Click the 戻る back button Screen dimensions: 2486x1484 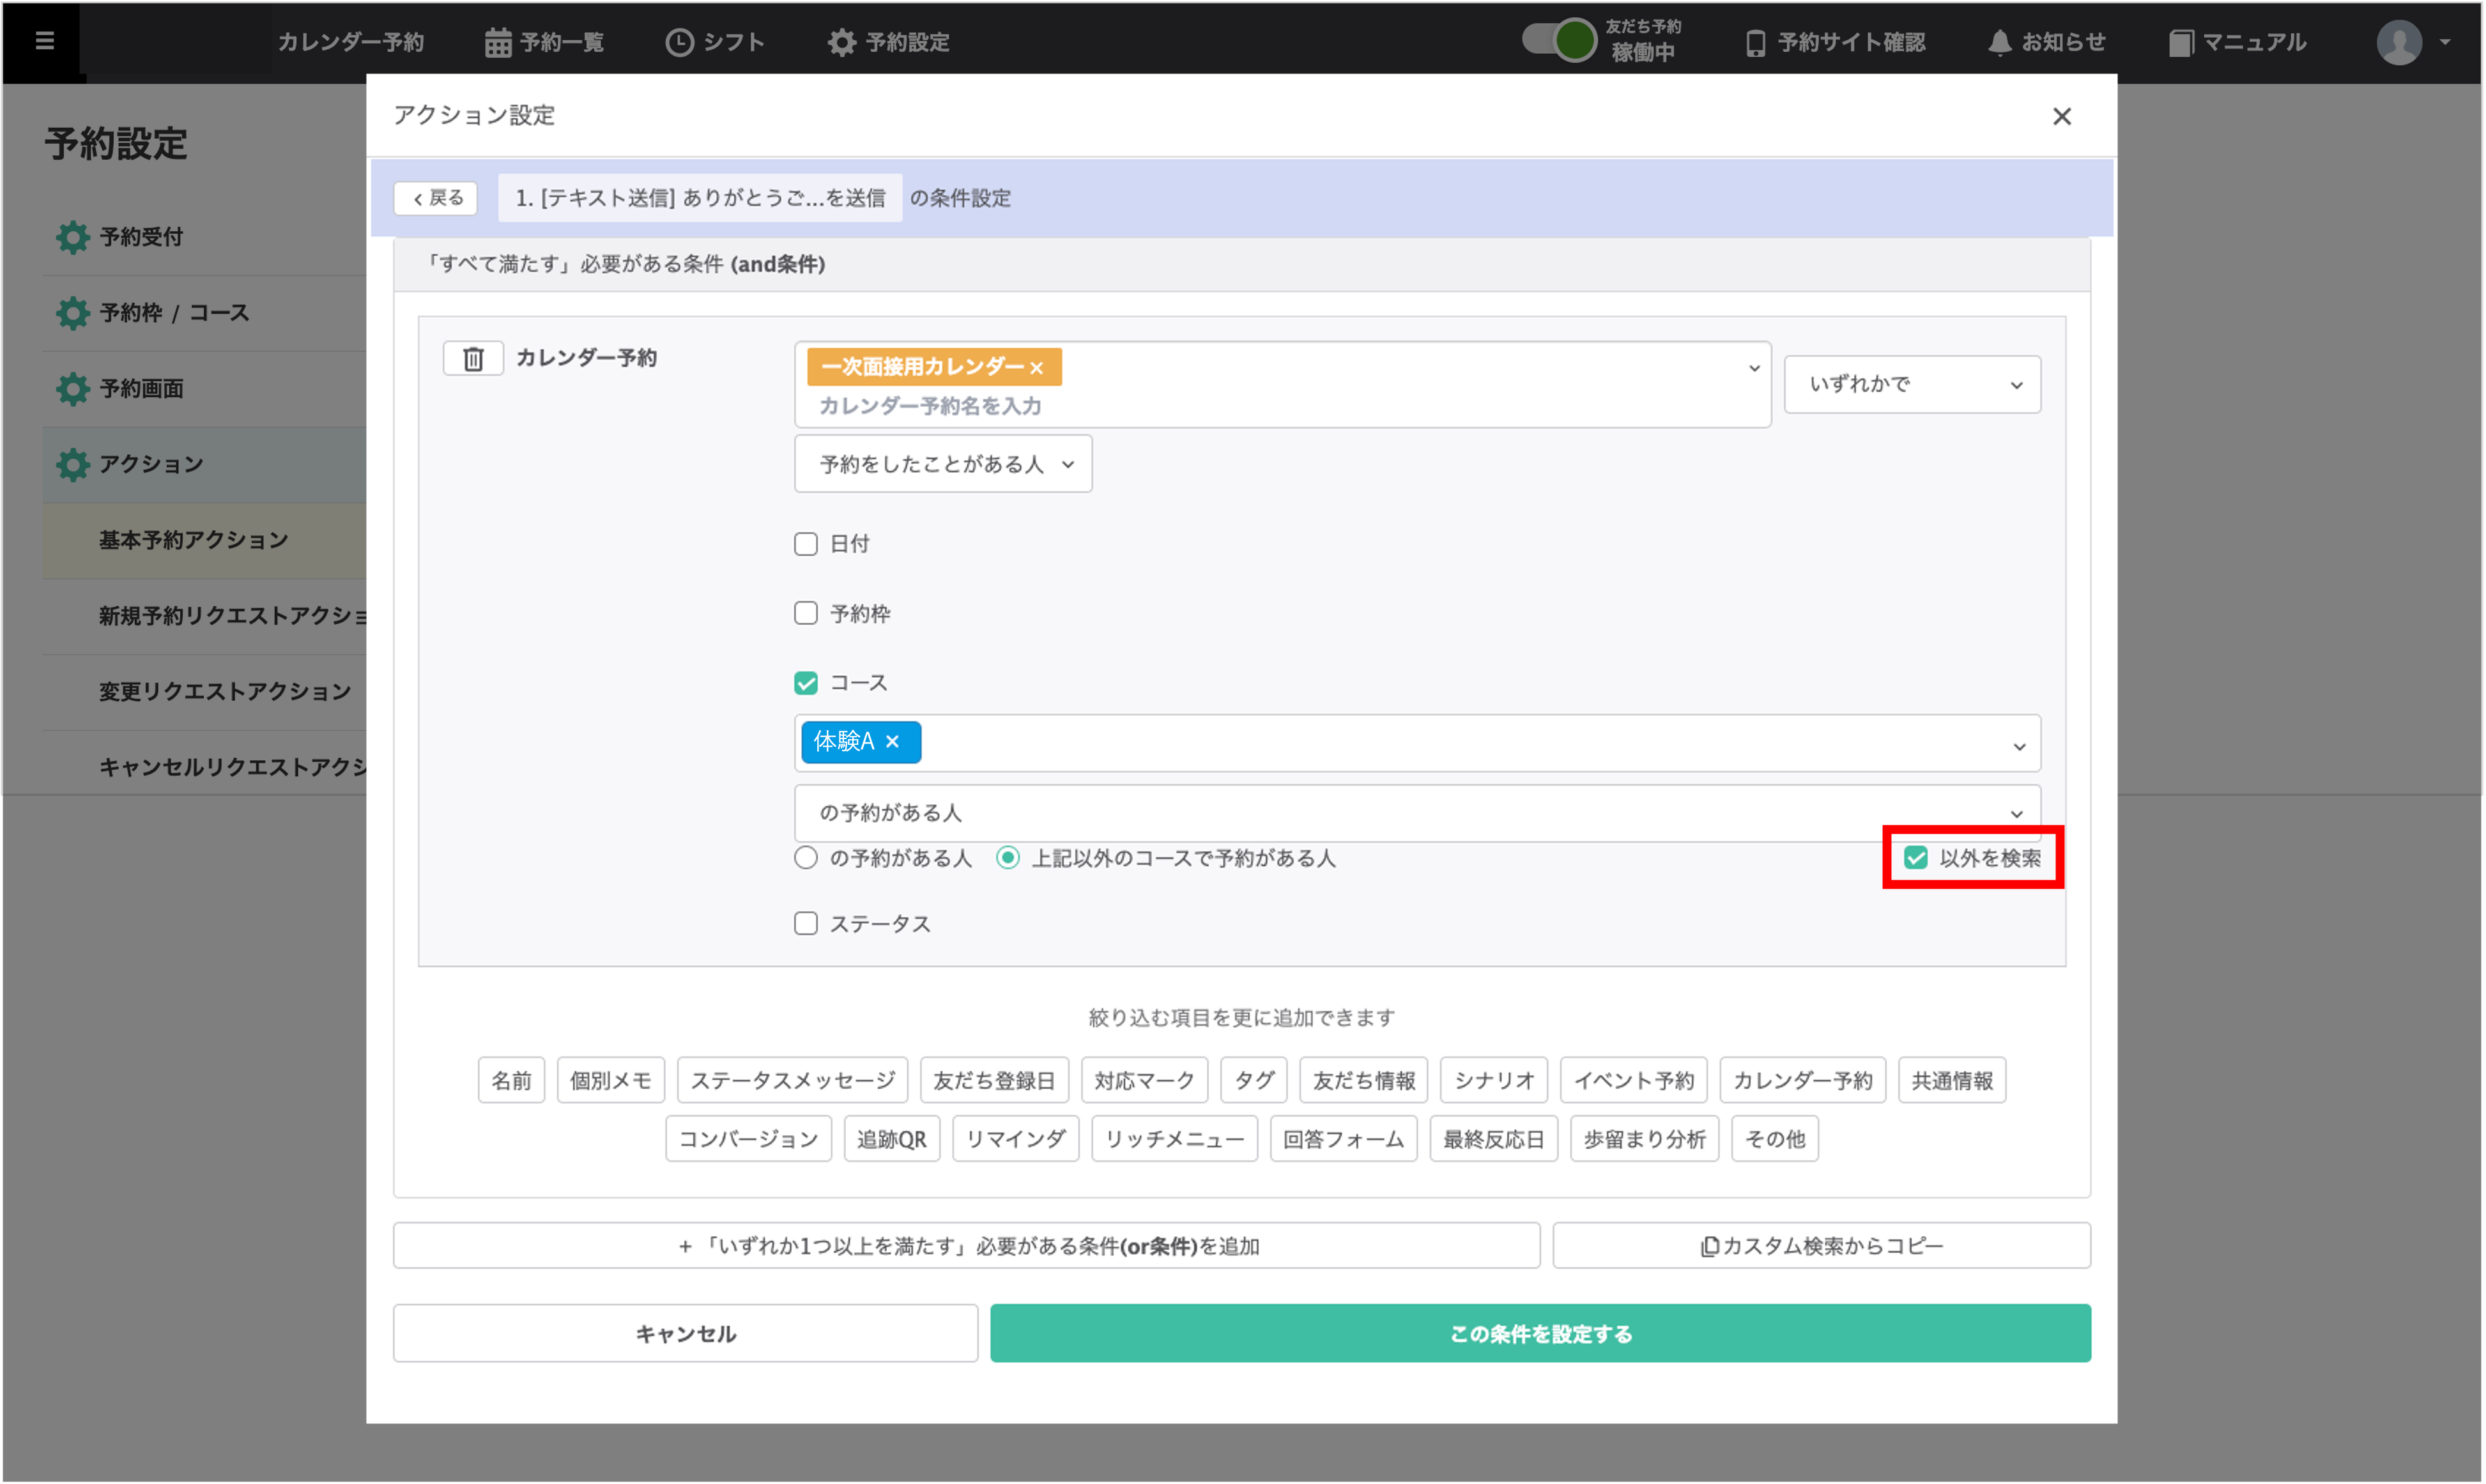[436, 198]
